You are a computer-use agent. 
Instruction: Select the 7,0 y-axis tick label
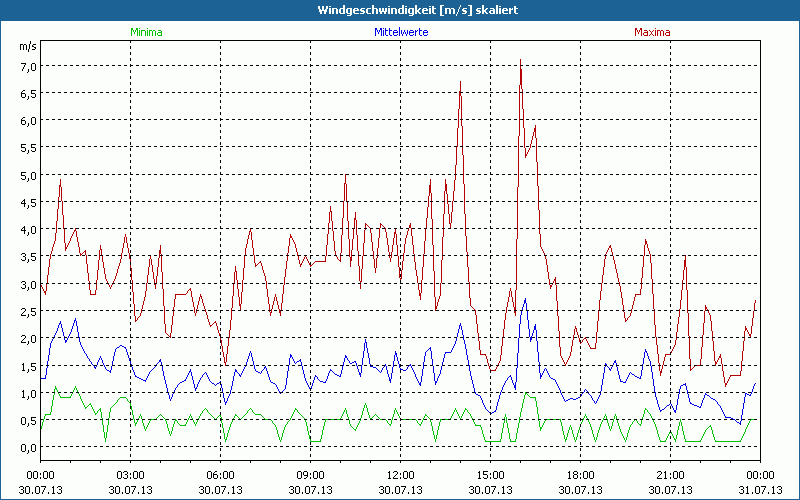27,66
